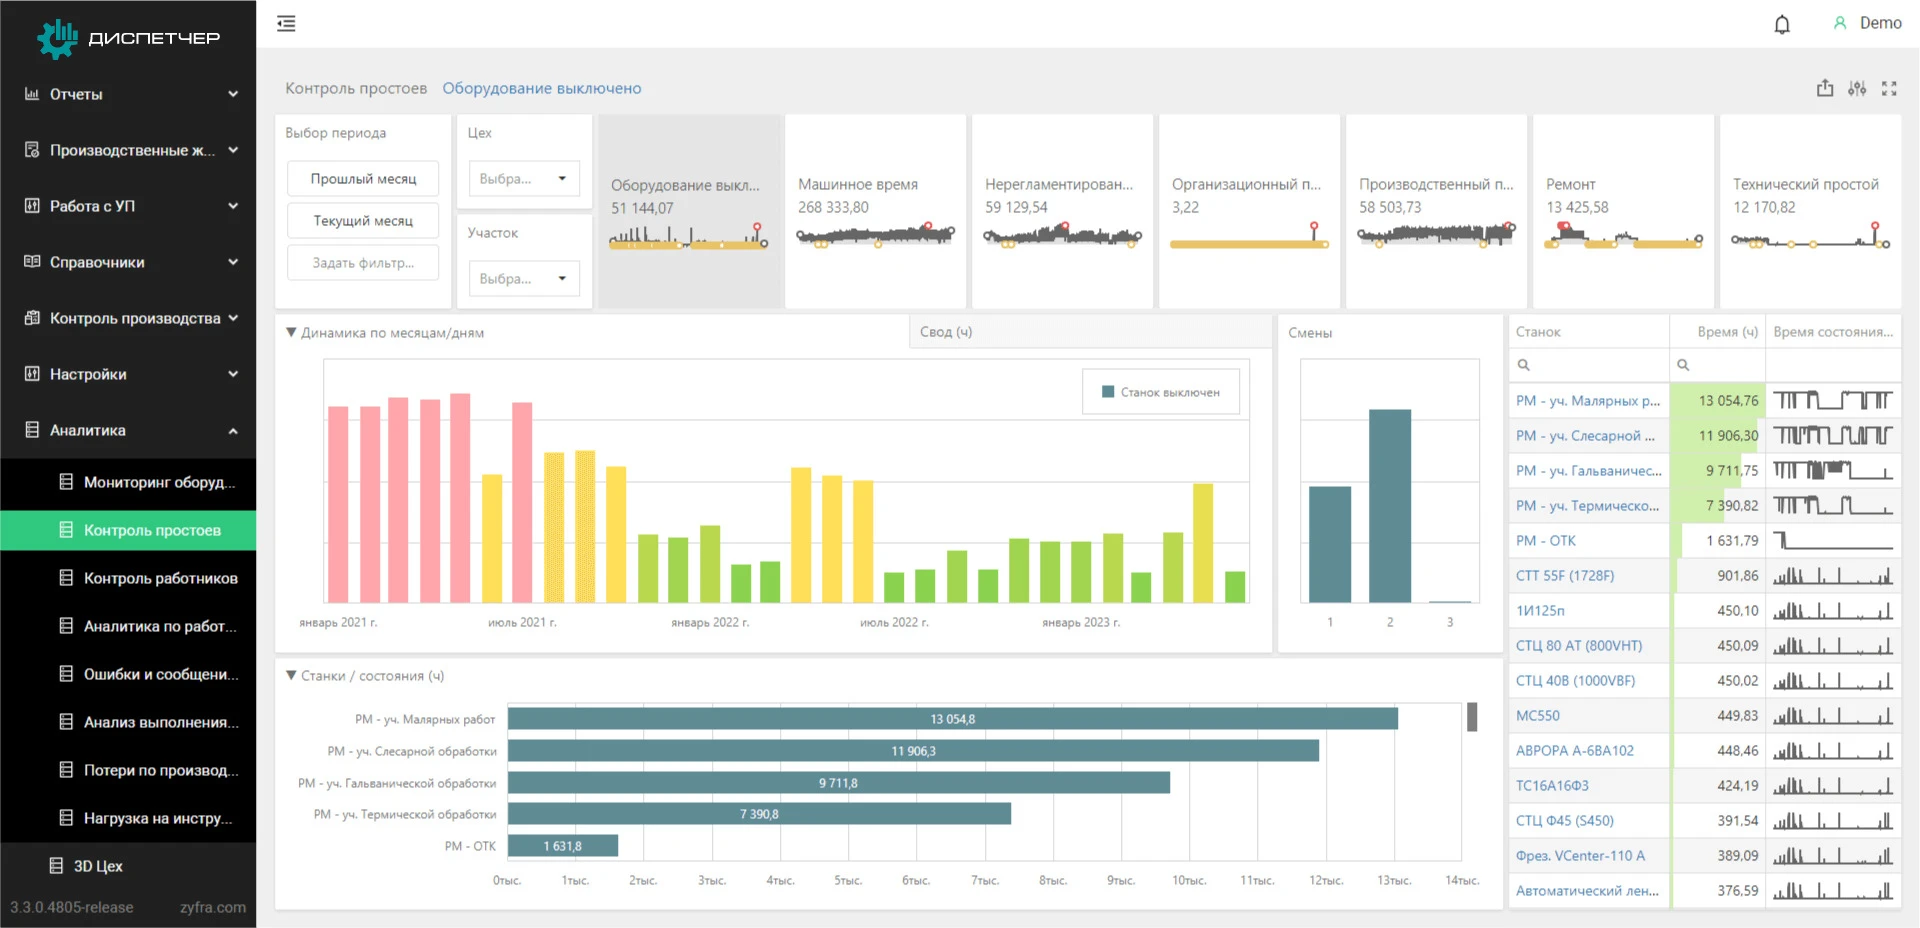Toggle the Станок выключен legend series
Image resolution: width=1920 pixels, height=928 pixels.
click(1160, 392)
